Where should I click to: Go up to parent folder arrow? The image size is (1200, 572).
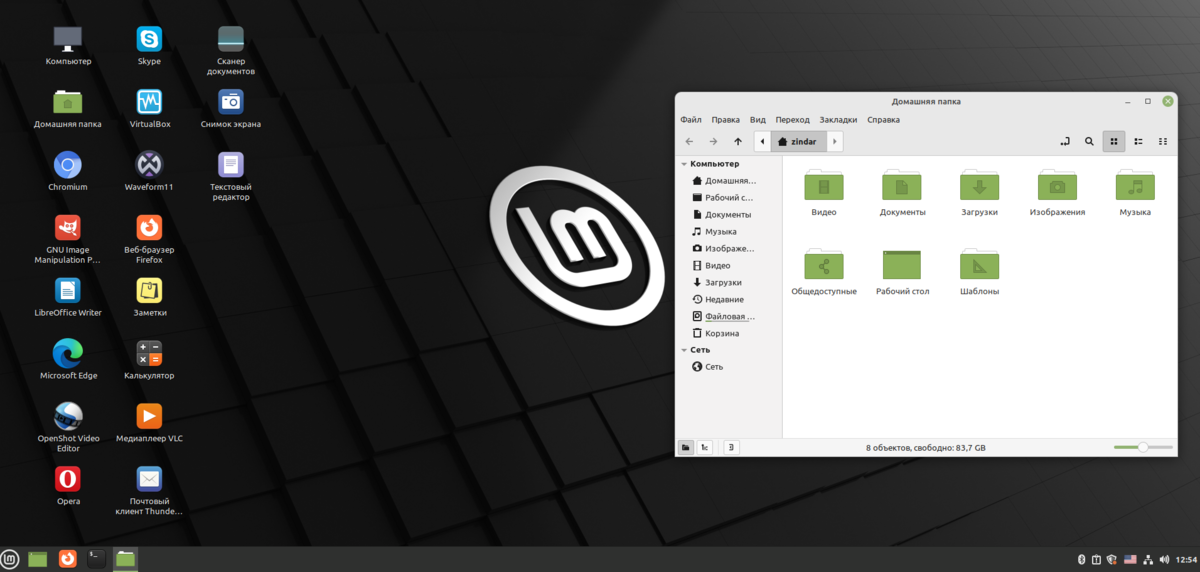click(x=738, y=142)
